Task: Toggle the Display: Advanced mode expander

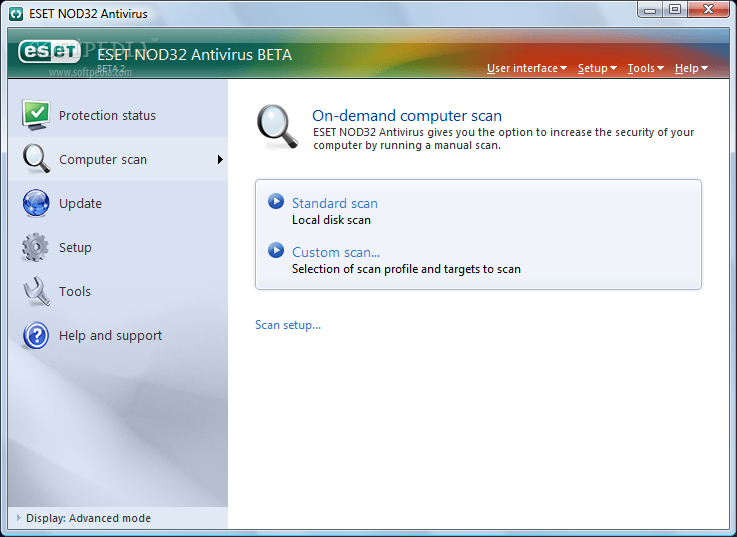Action: pos(19,518)
